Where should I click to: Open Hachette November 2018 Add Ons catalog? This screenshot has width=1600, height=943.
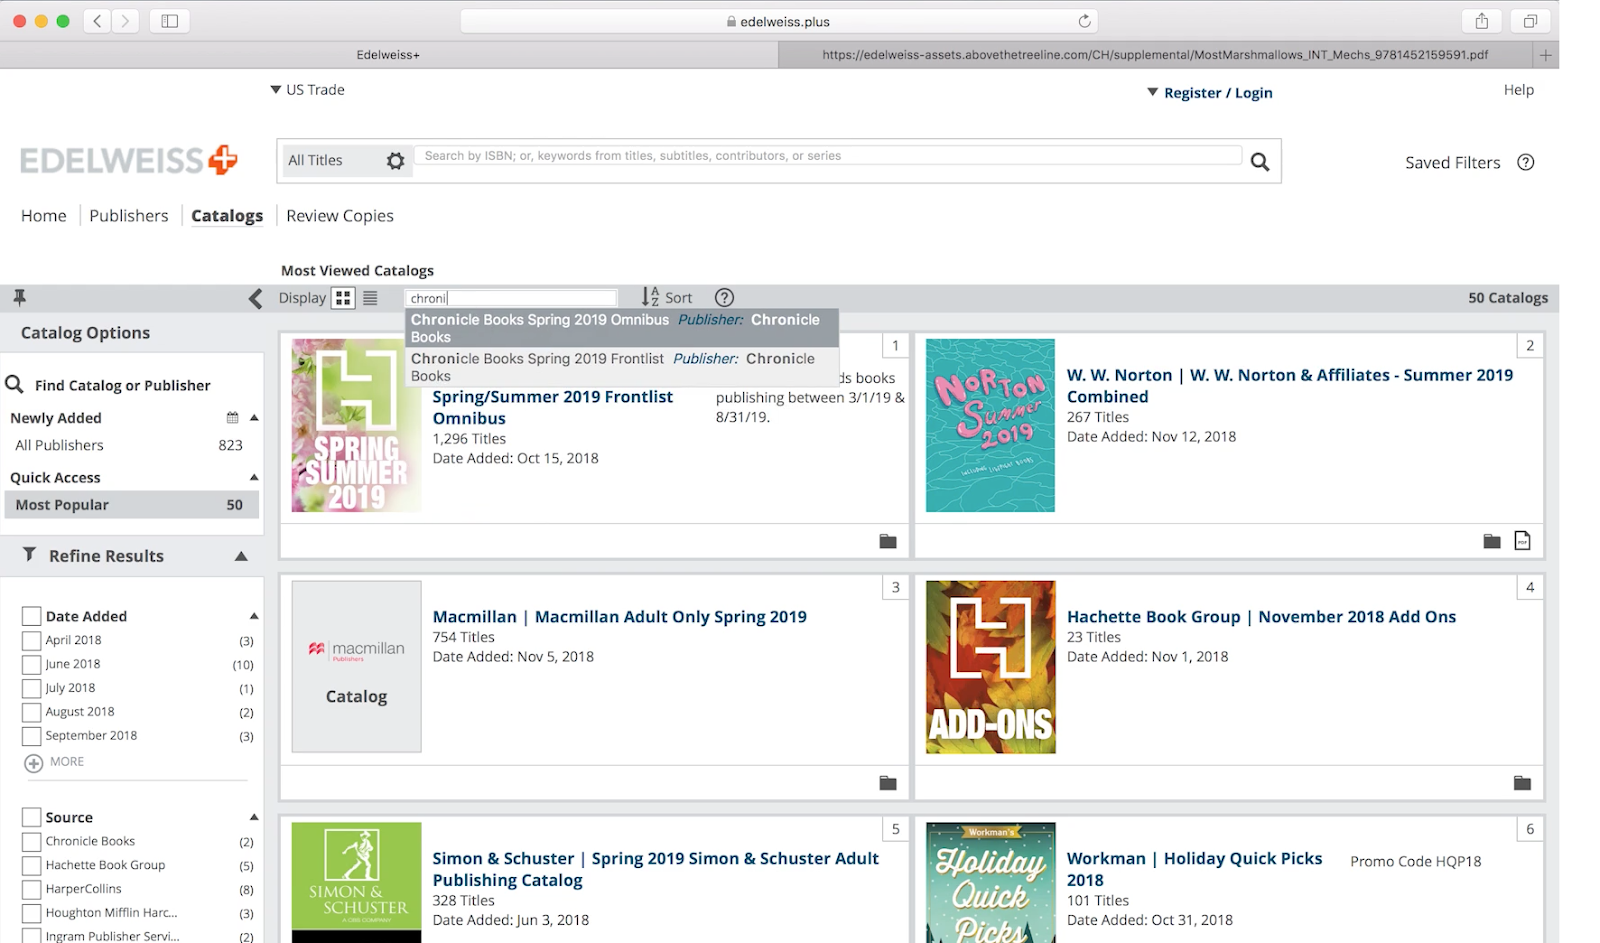tap(1261, 616)
